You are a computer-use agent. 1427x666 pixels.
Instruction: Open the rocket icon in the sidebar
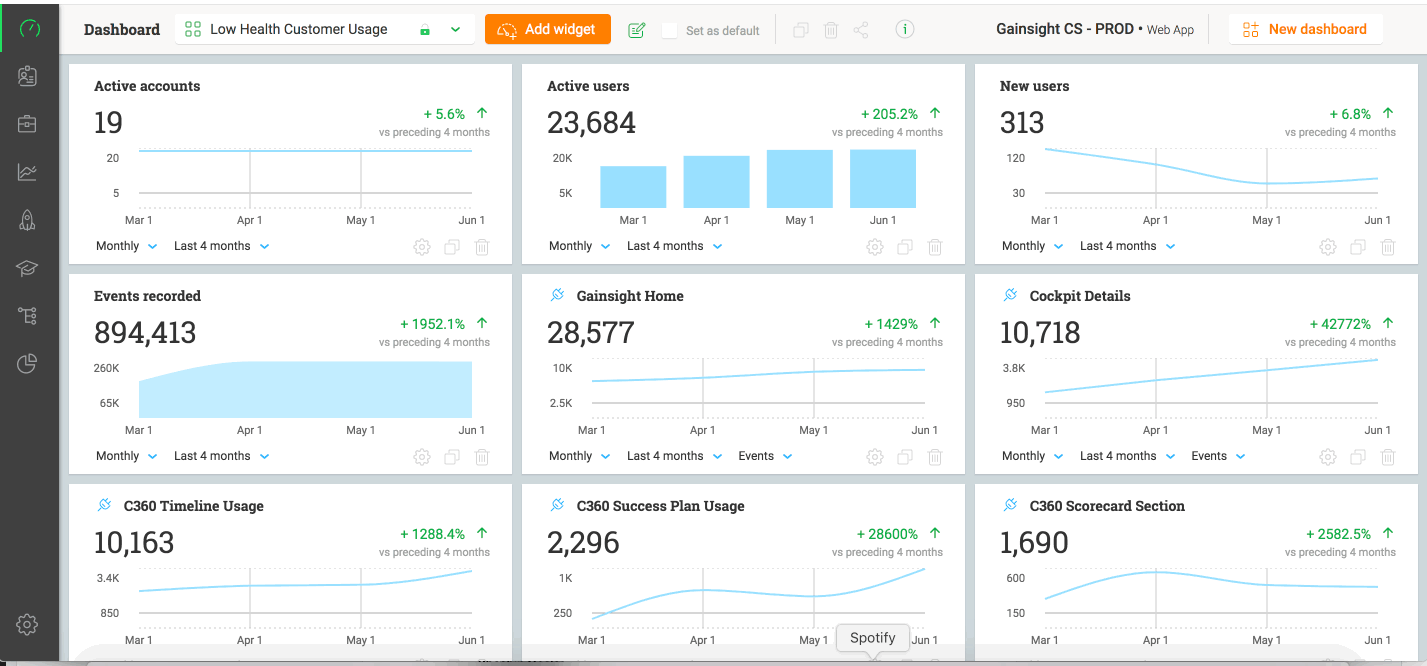click(28, 221)
